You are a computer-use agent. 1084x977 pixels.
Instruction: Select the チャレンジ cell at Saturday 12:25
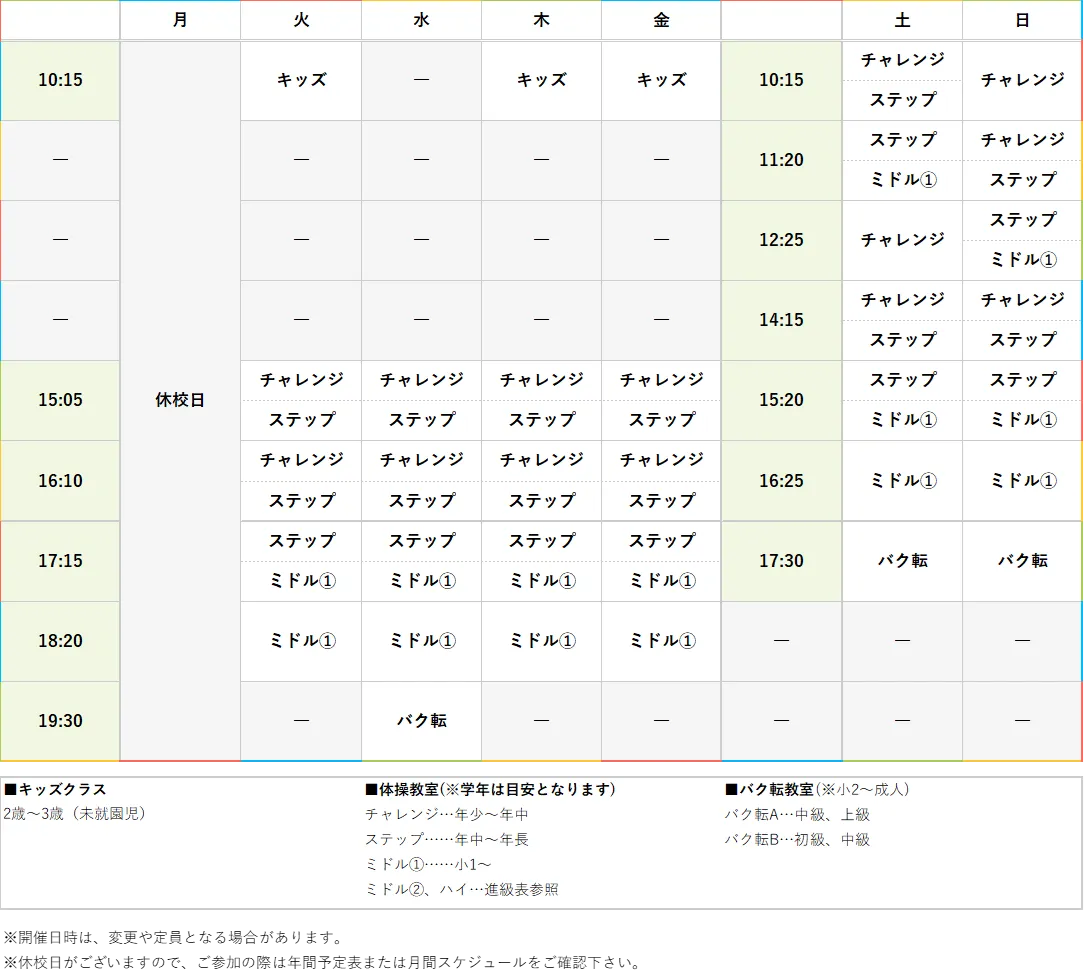pyautogui.click(x=902, y=240)
